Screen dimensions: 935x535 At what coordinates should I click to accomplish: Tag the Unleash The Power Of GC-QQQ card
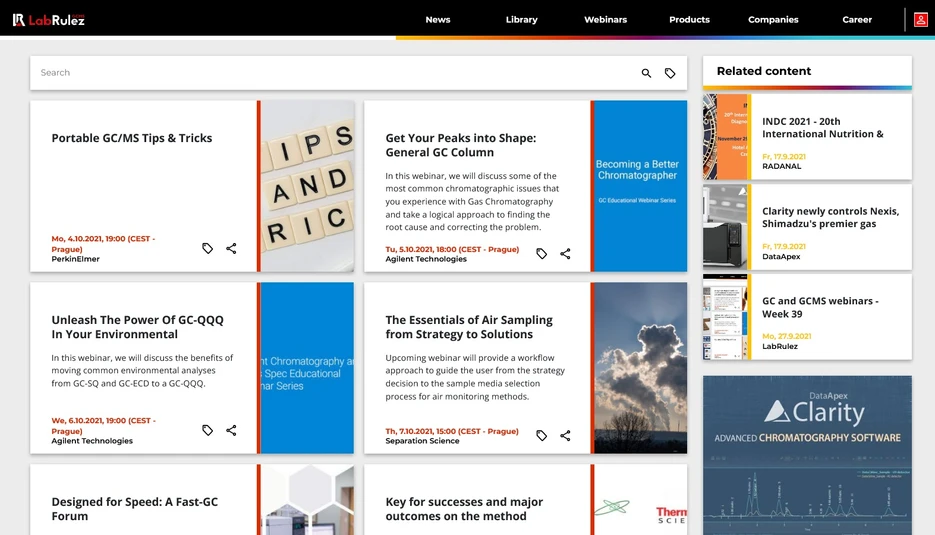tap(207, 431)
